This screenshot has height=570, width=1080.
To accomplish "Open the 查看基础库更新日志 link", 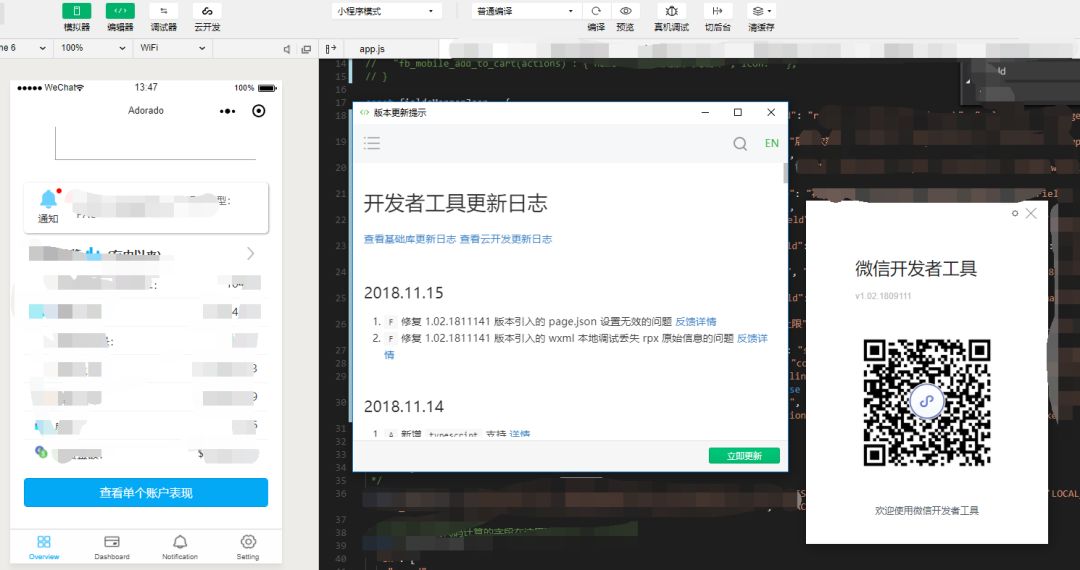I will click(410, 239).
